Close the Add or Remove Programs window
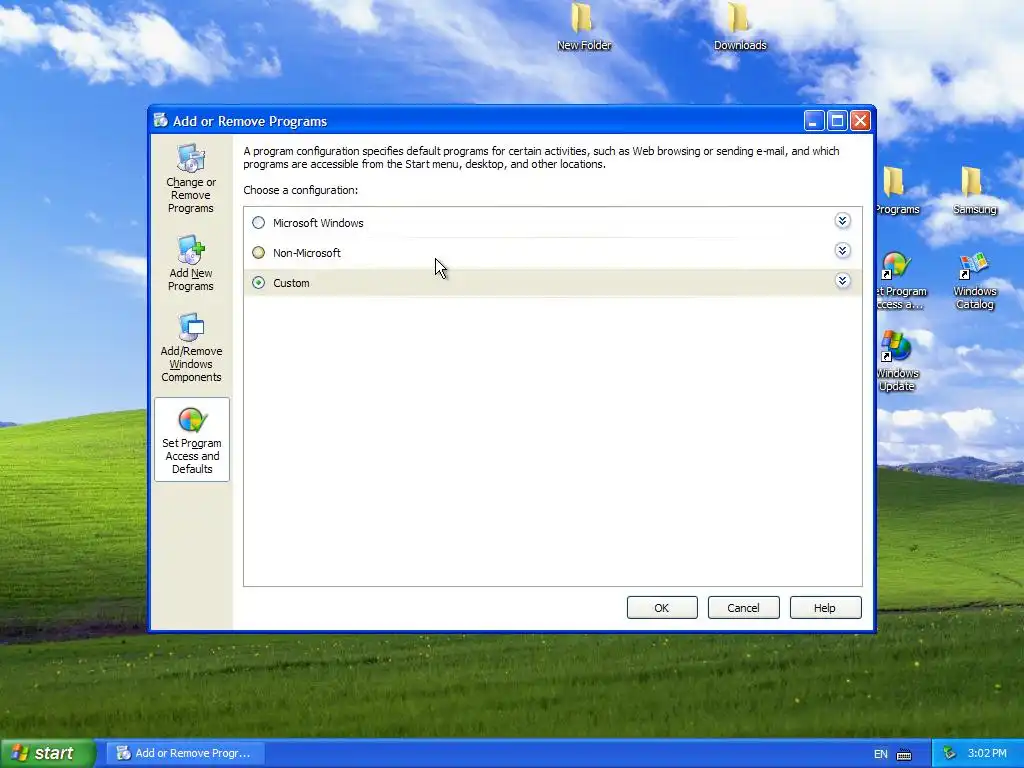 (x=861, y=121)
